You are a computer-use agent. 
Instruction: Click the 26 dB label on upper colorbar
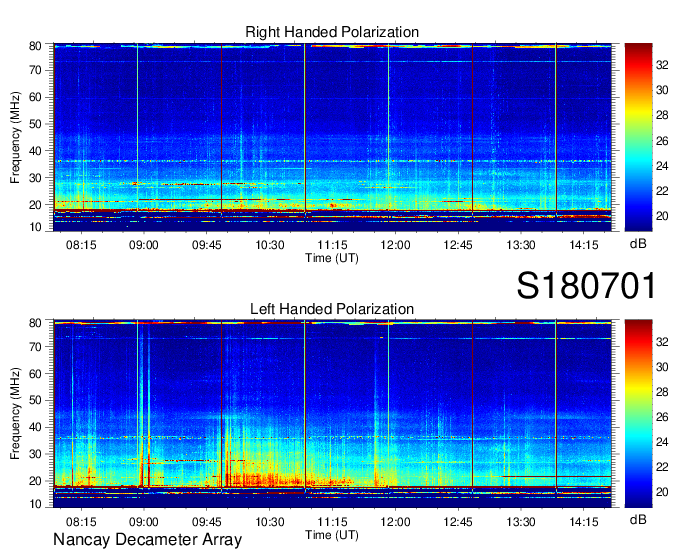tap(662, 141)
